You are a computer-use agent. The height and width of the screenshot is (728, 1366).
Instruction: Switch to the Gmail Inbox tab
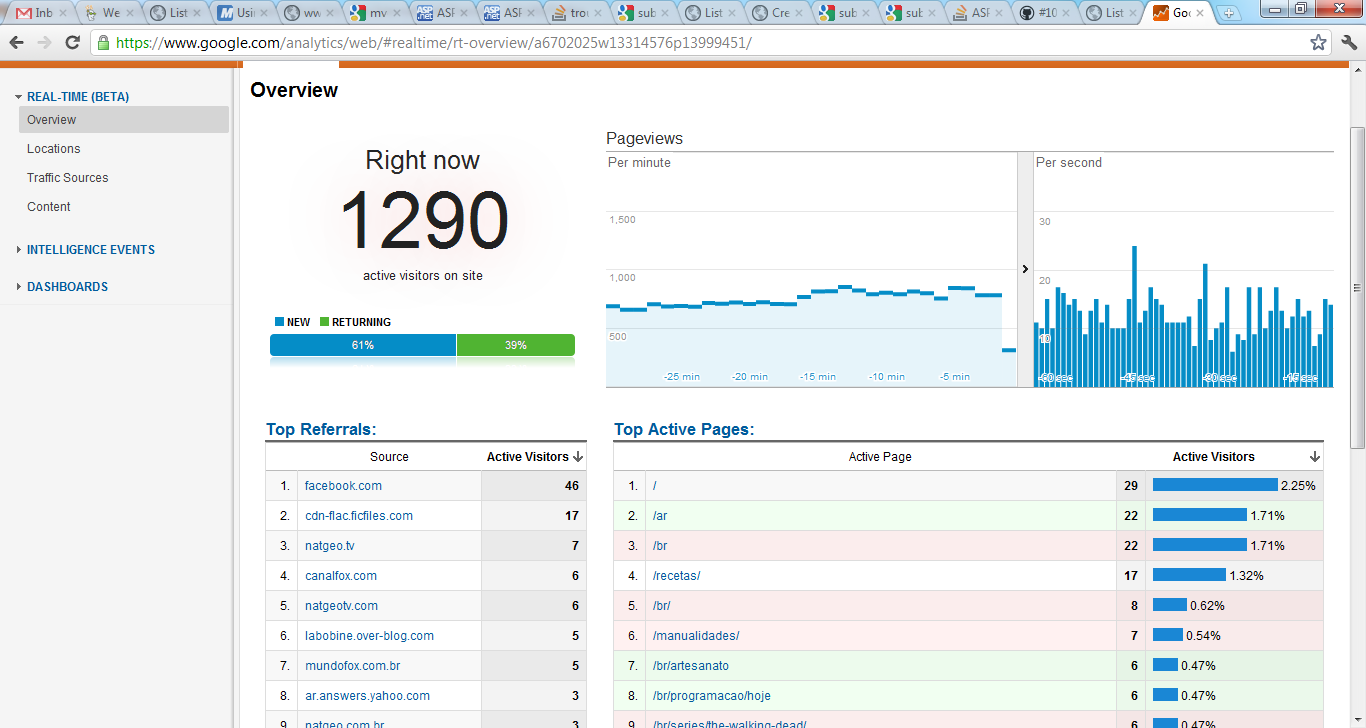40,13
